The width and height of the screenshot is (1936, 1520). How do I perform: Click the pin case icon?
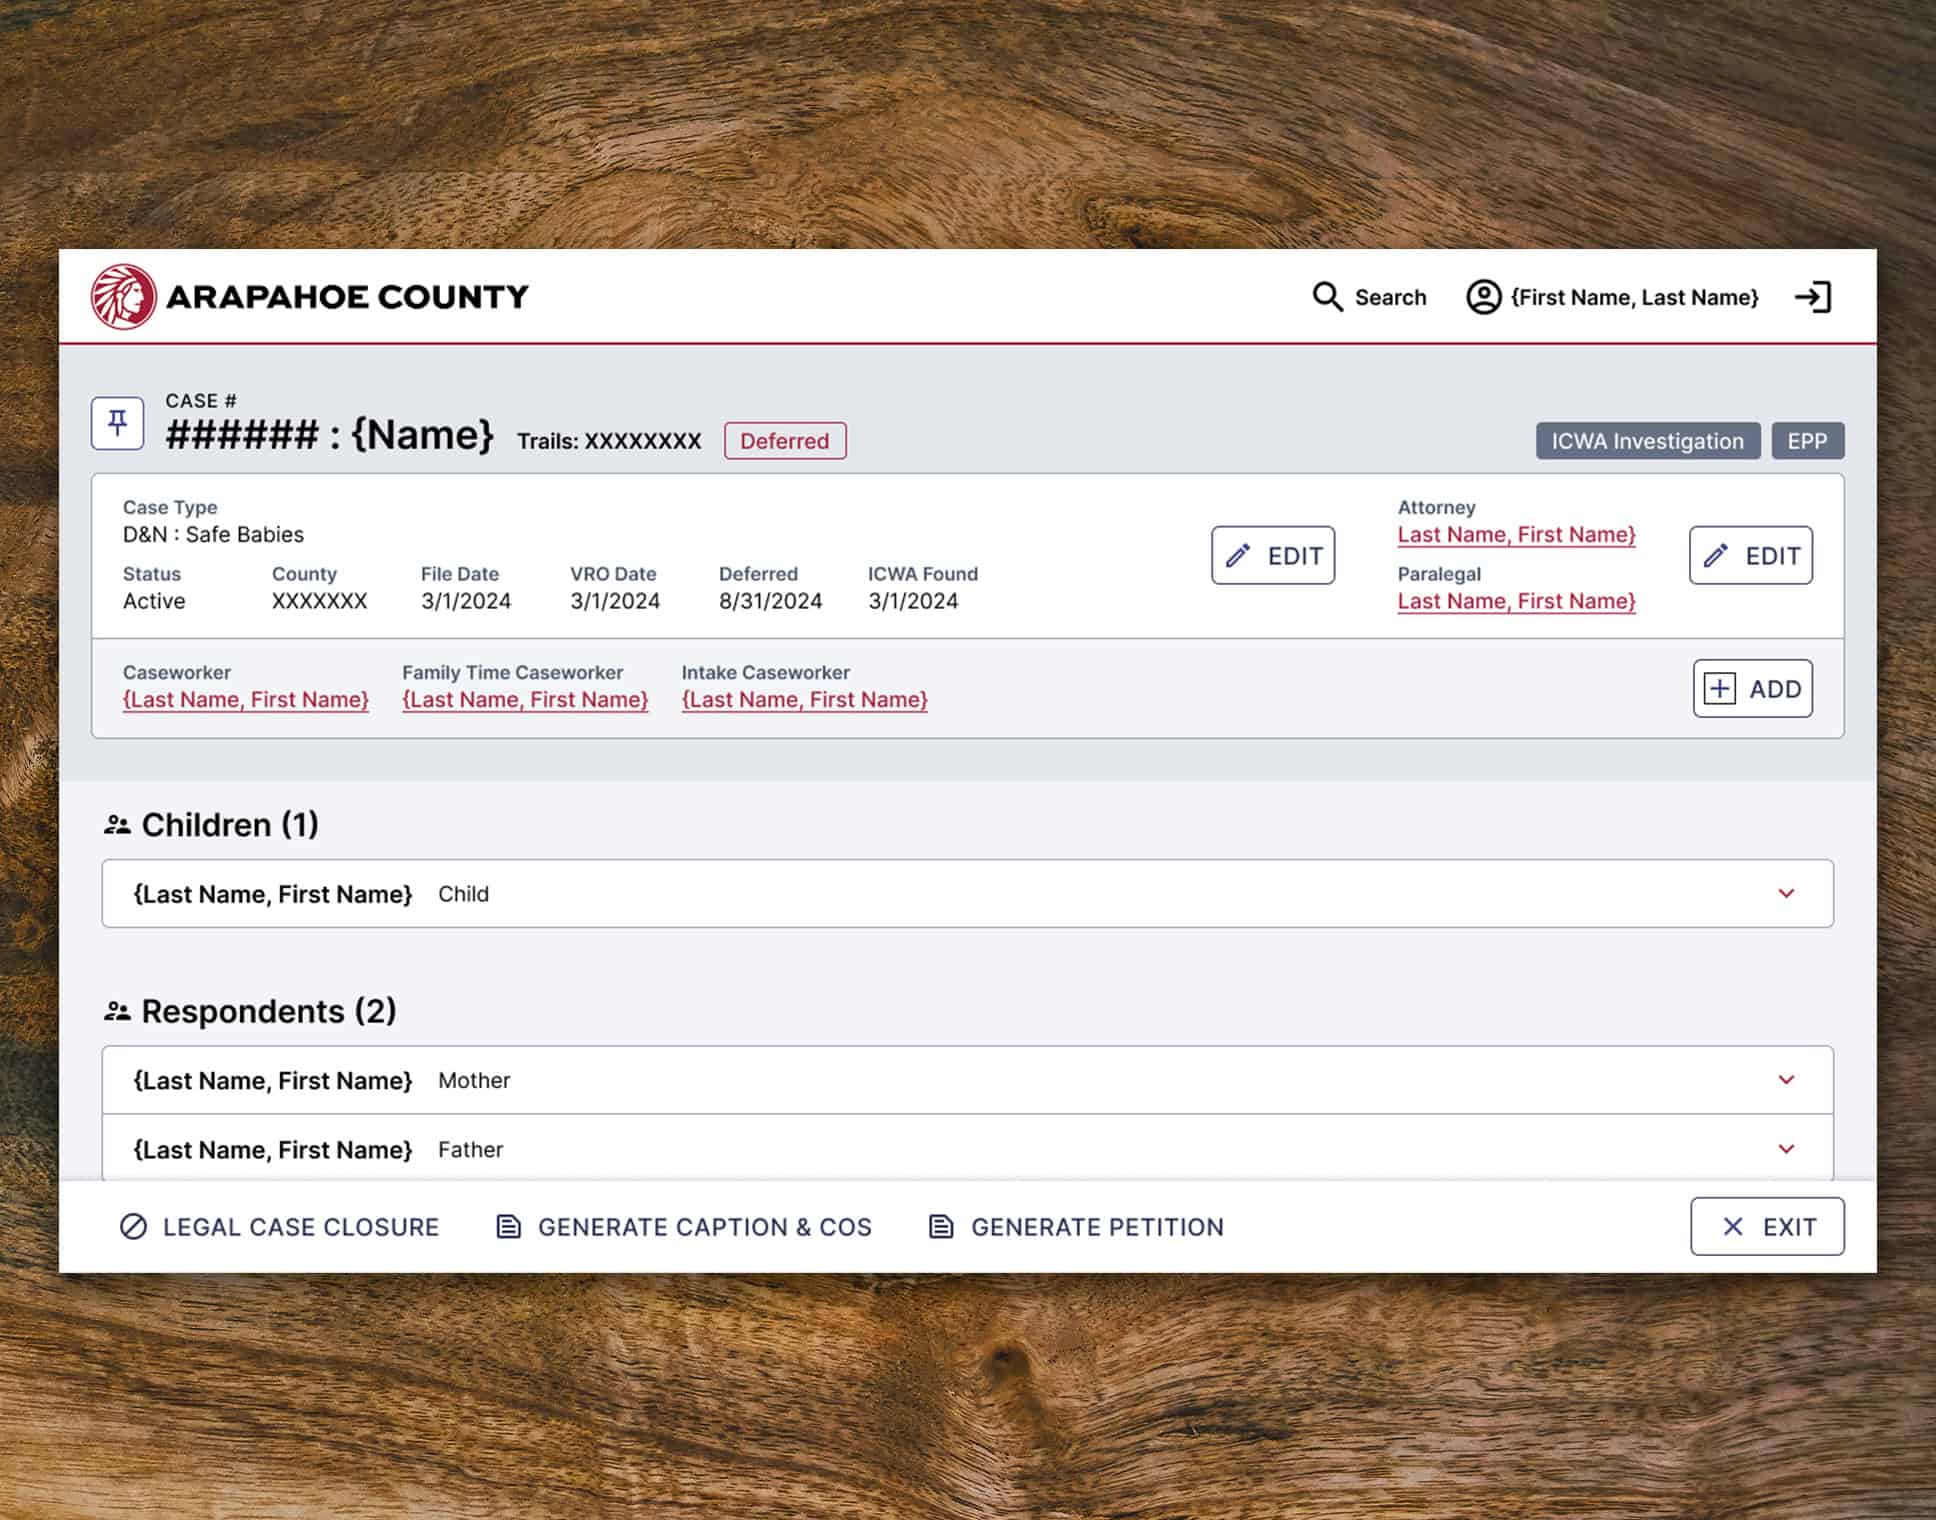117,423
